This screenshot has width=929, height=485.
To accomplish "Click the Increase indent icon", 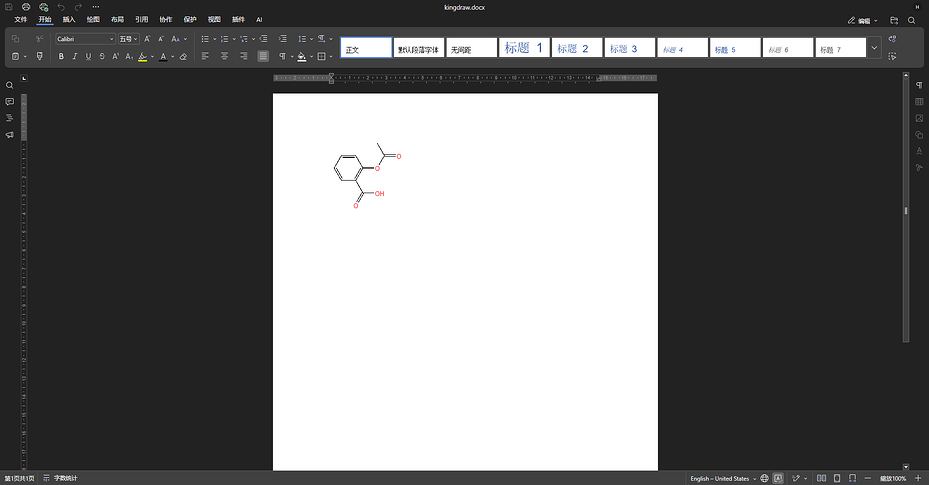I will [x=283, y=39].
